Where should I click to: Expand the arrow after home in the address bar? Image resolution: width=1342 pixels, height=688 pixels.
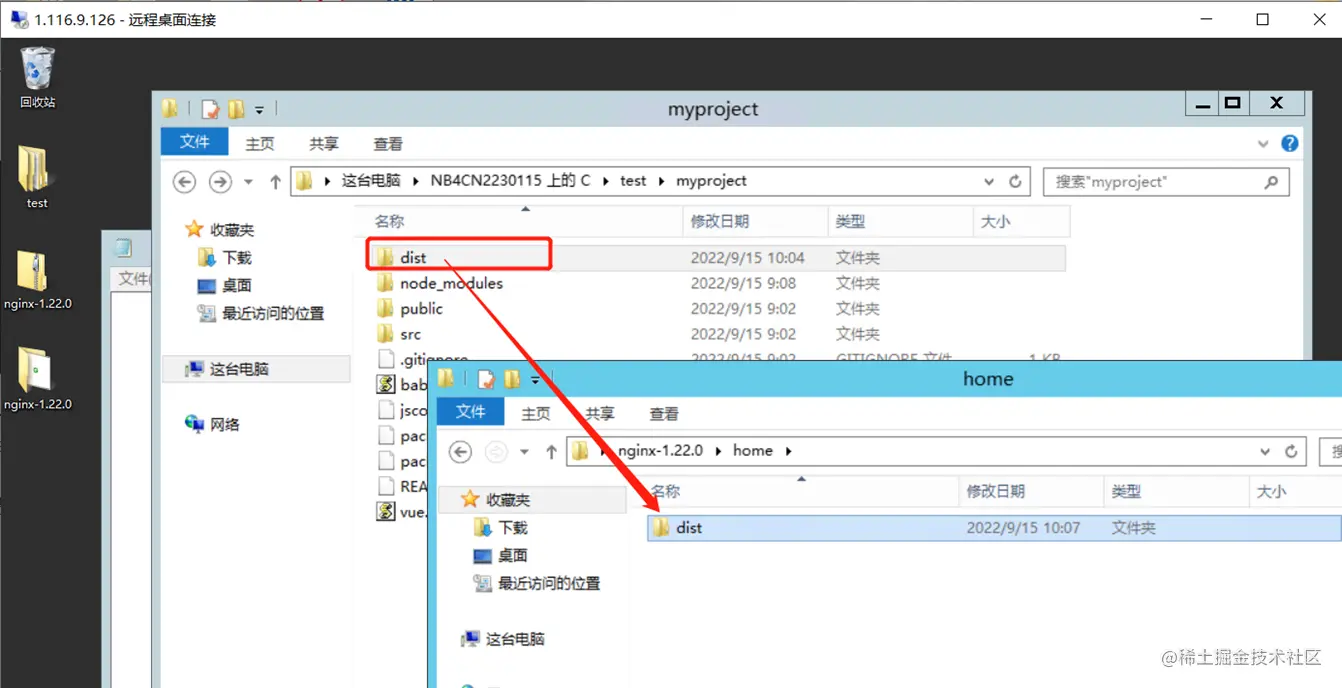[788, 452]
